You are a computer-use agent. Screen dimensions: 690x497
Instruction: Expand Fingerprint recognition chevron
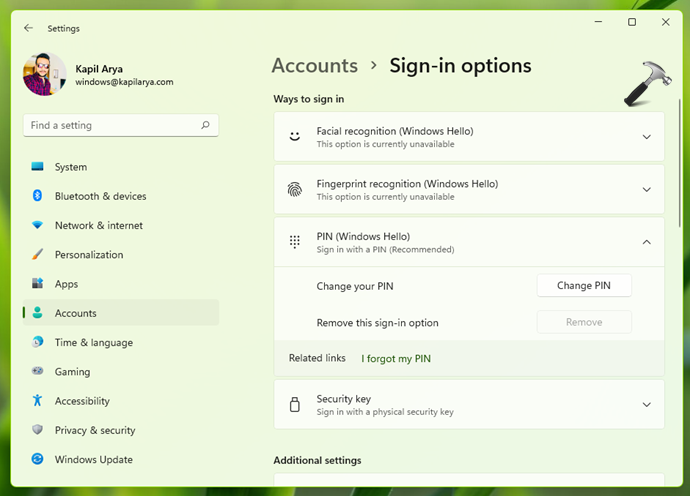646,190
